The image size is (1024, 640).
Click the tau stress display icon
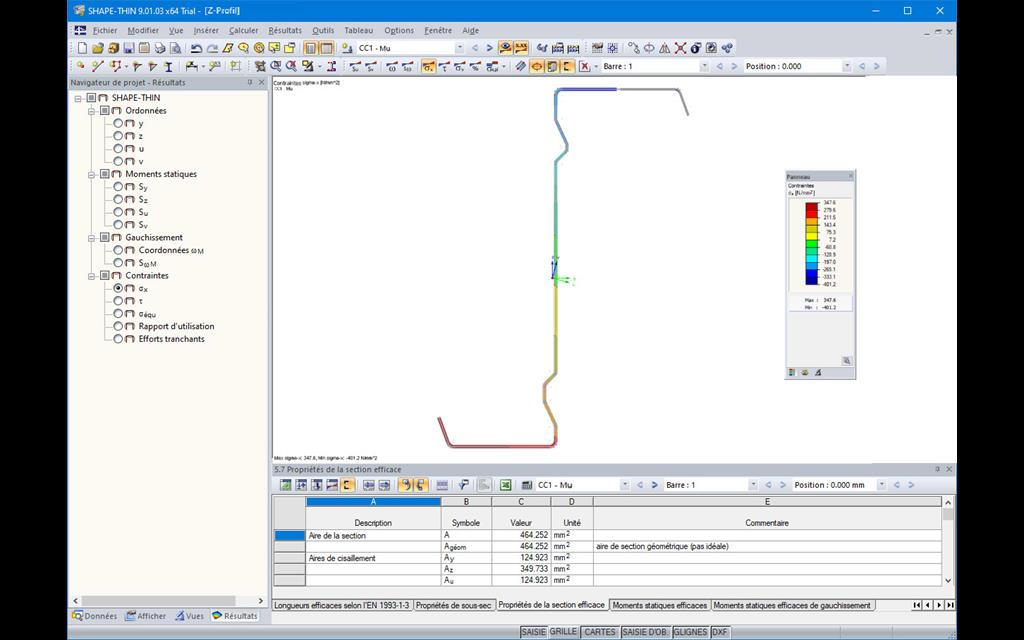tap(444, 66)
